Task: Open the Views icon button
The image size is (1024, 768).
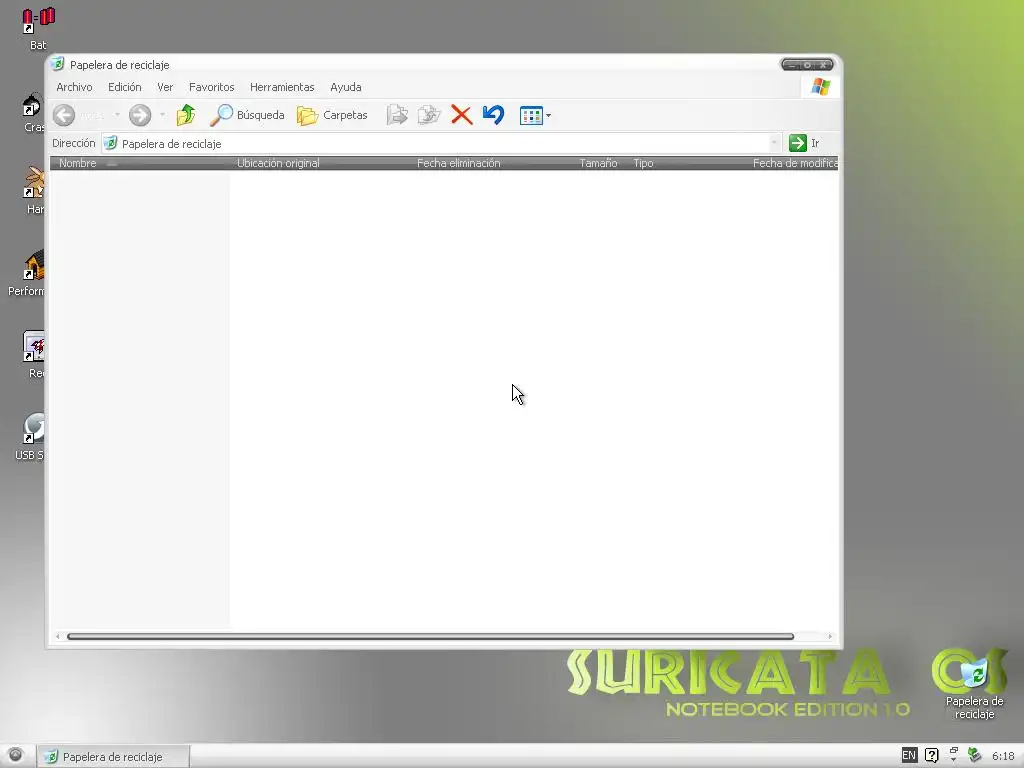Action: (531, 116)
